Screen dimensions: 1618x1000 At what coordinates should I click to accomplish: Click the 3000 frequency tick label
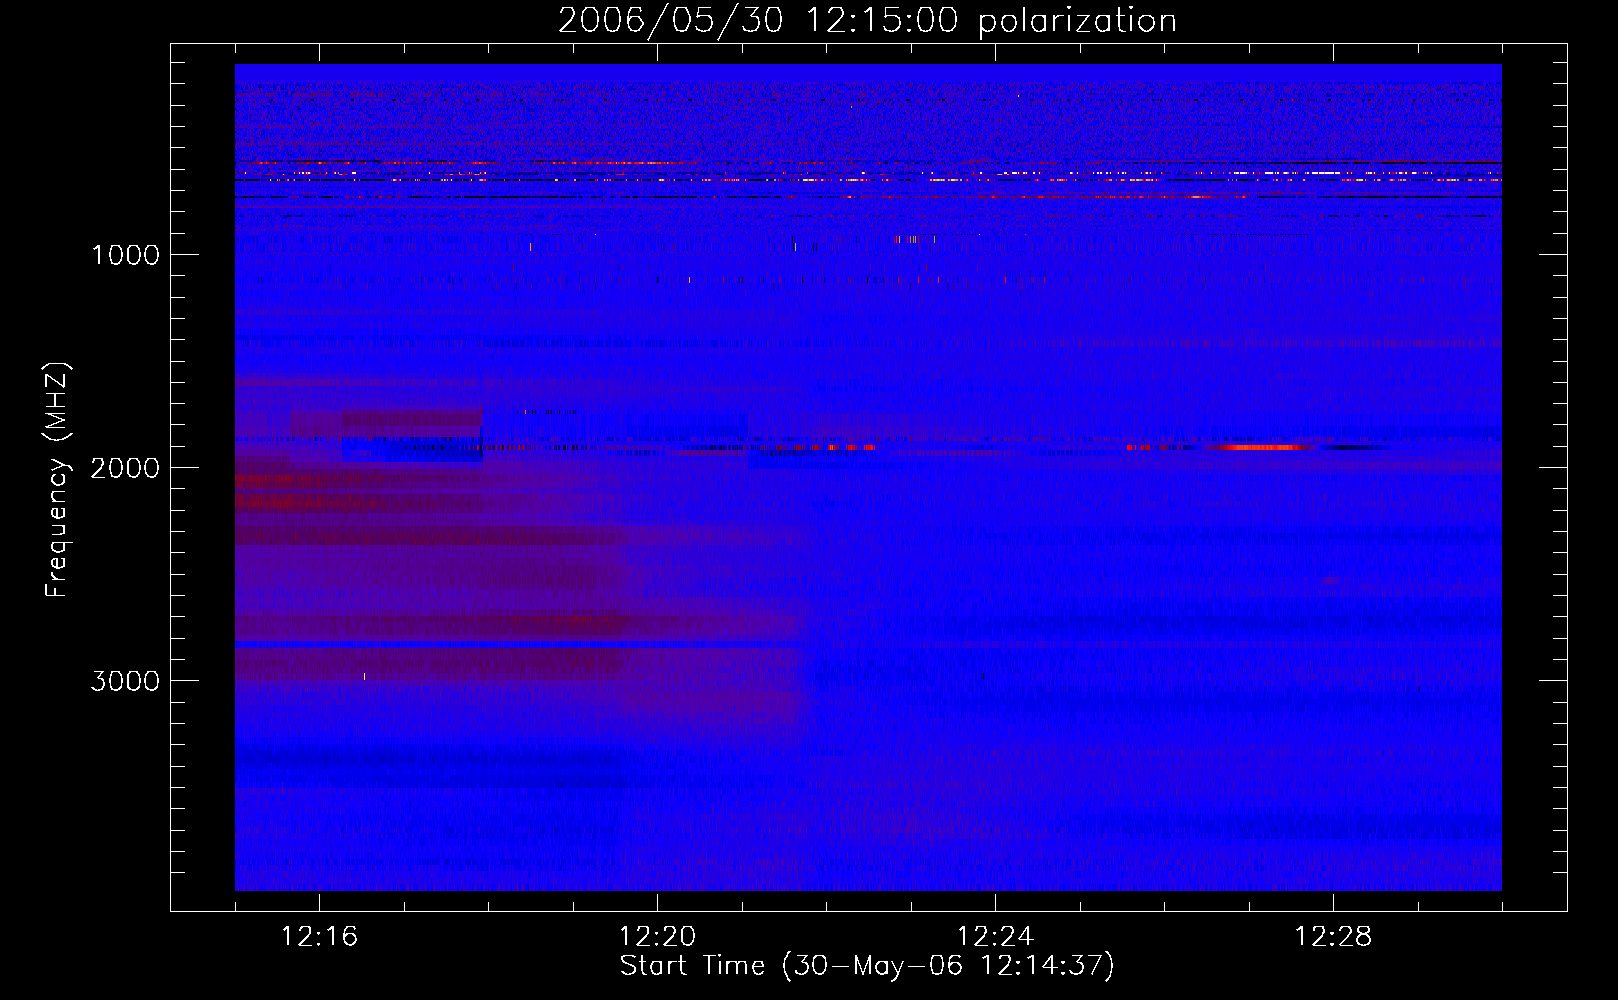pyautogui.click(x=126, y=681)
